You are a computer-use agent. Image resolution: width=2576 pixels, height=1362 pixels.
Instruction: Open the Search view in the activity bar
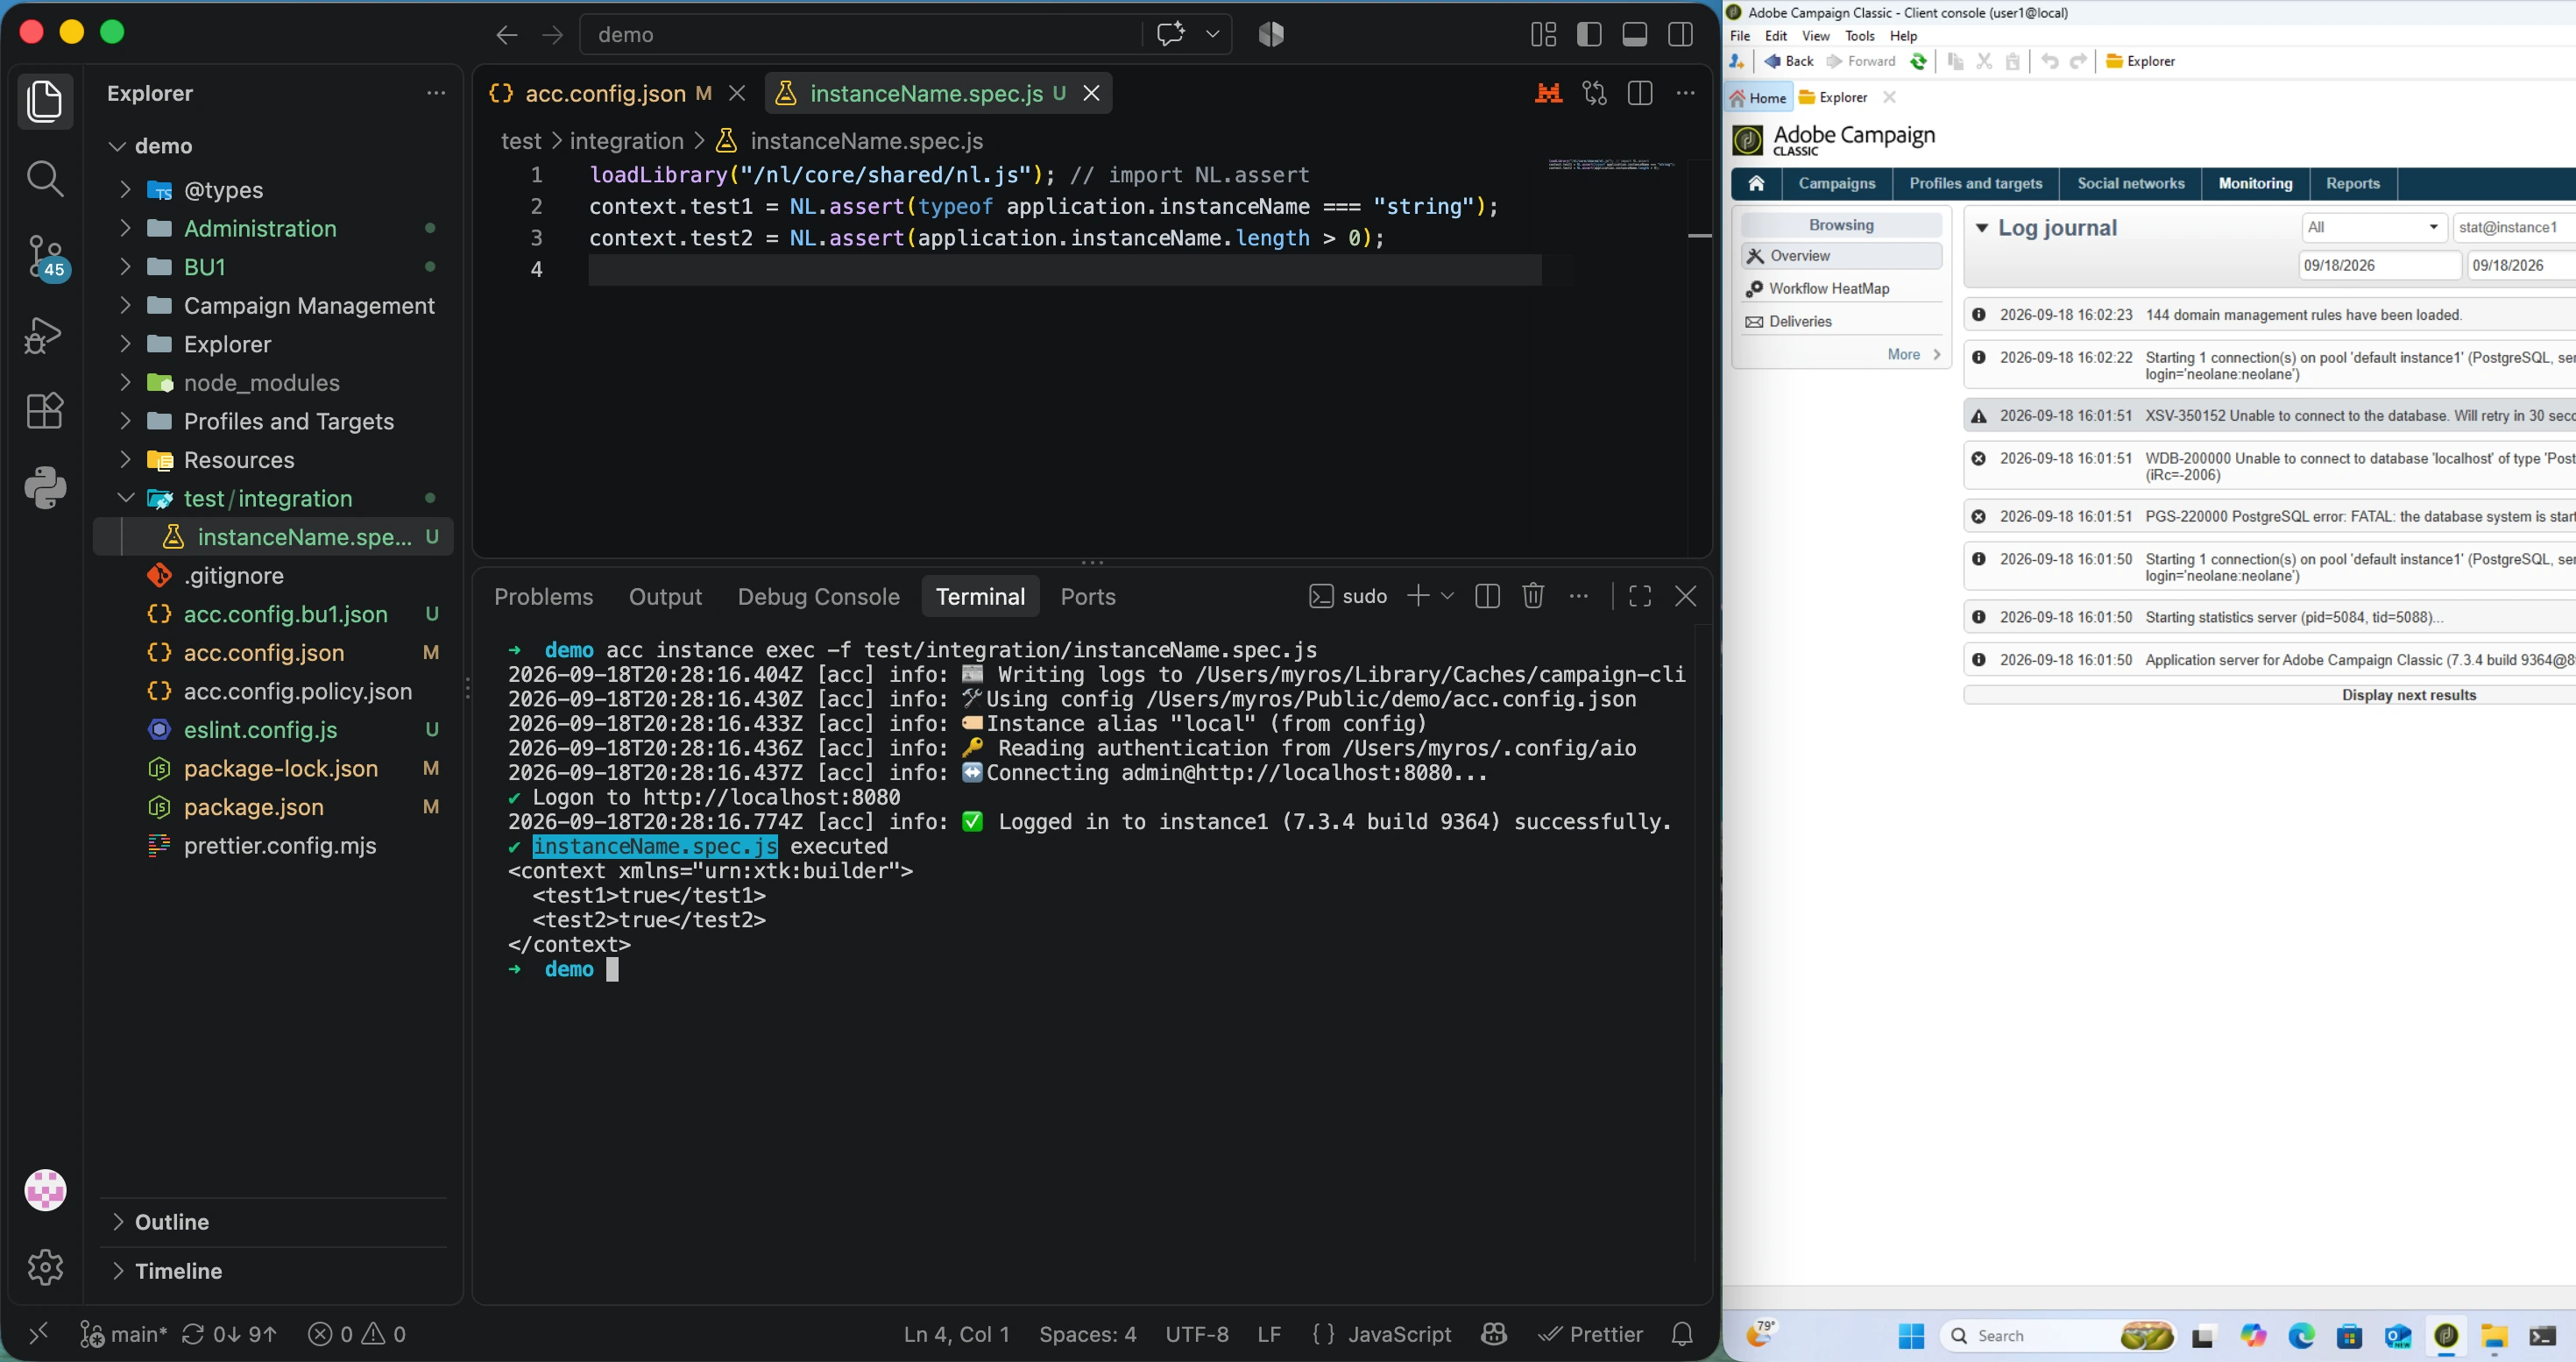[x=45, y=179]
